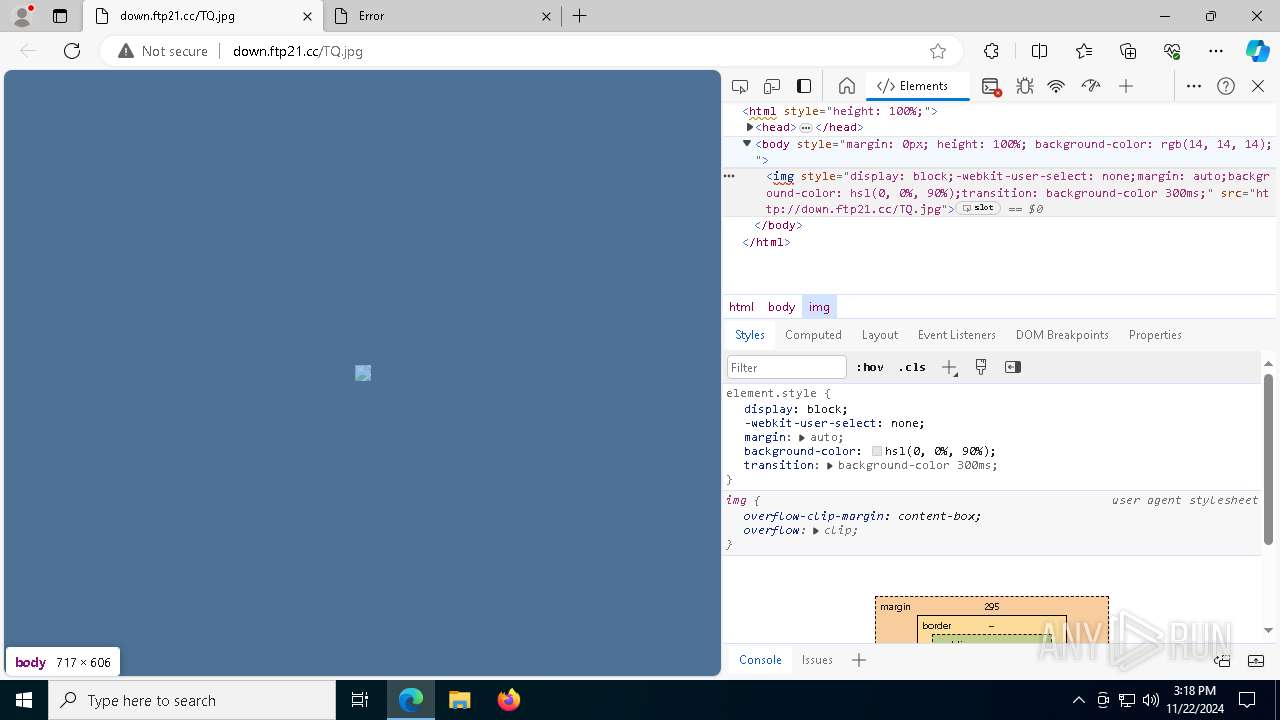Toggle the :hov element state pane
Screen dimensions: 1280x720
(870, 367)
